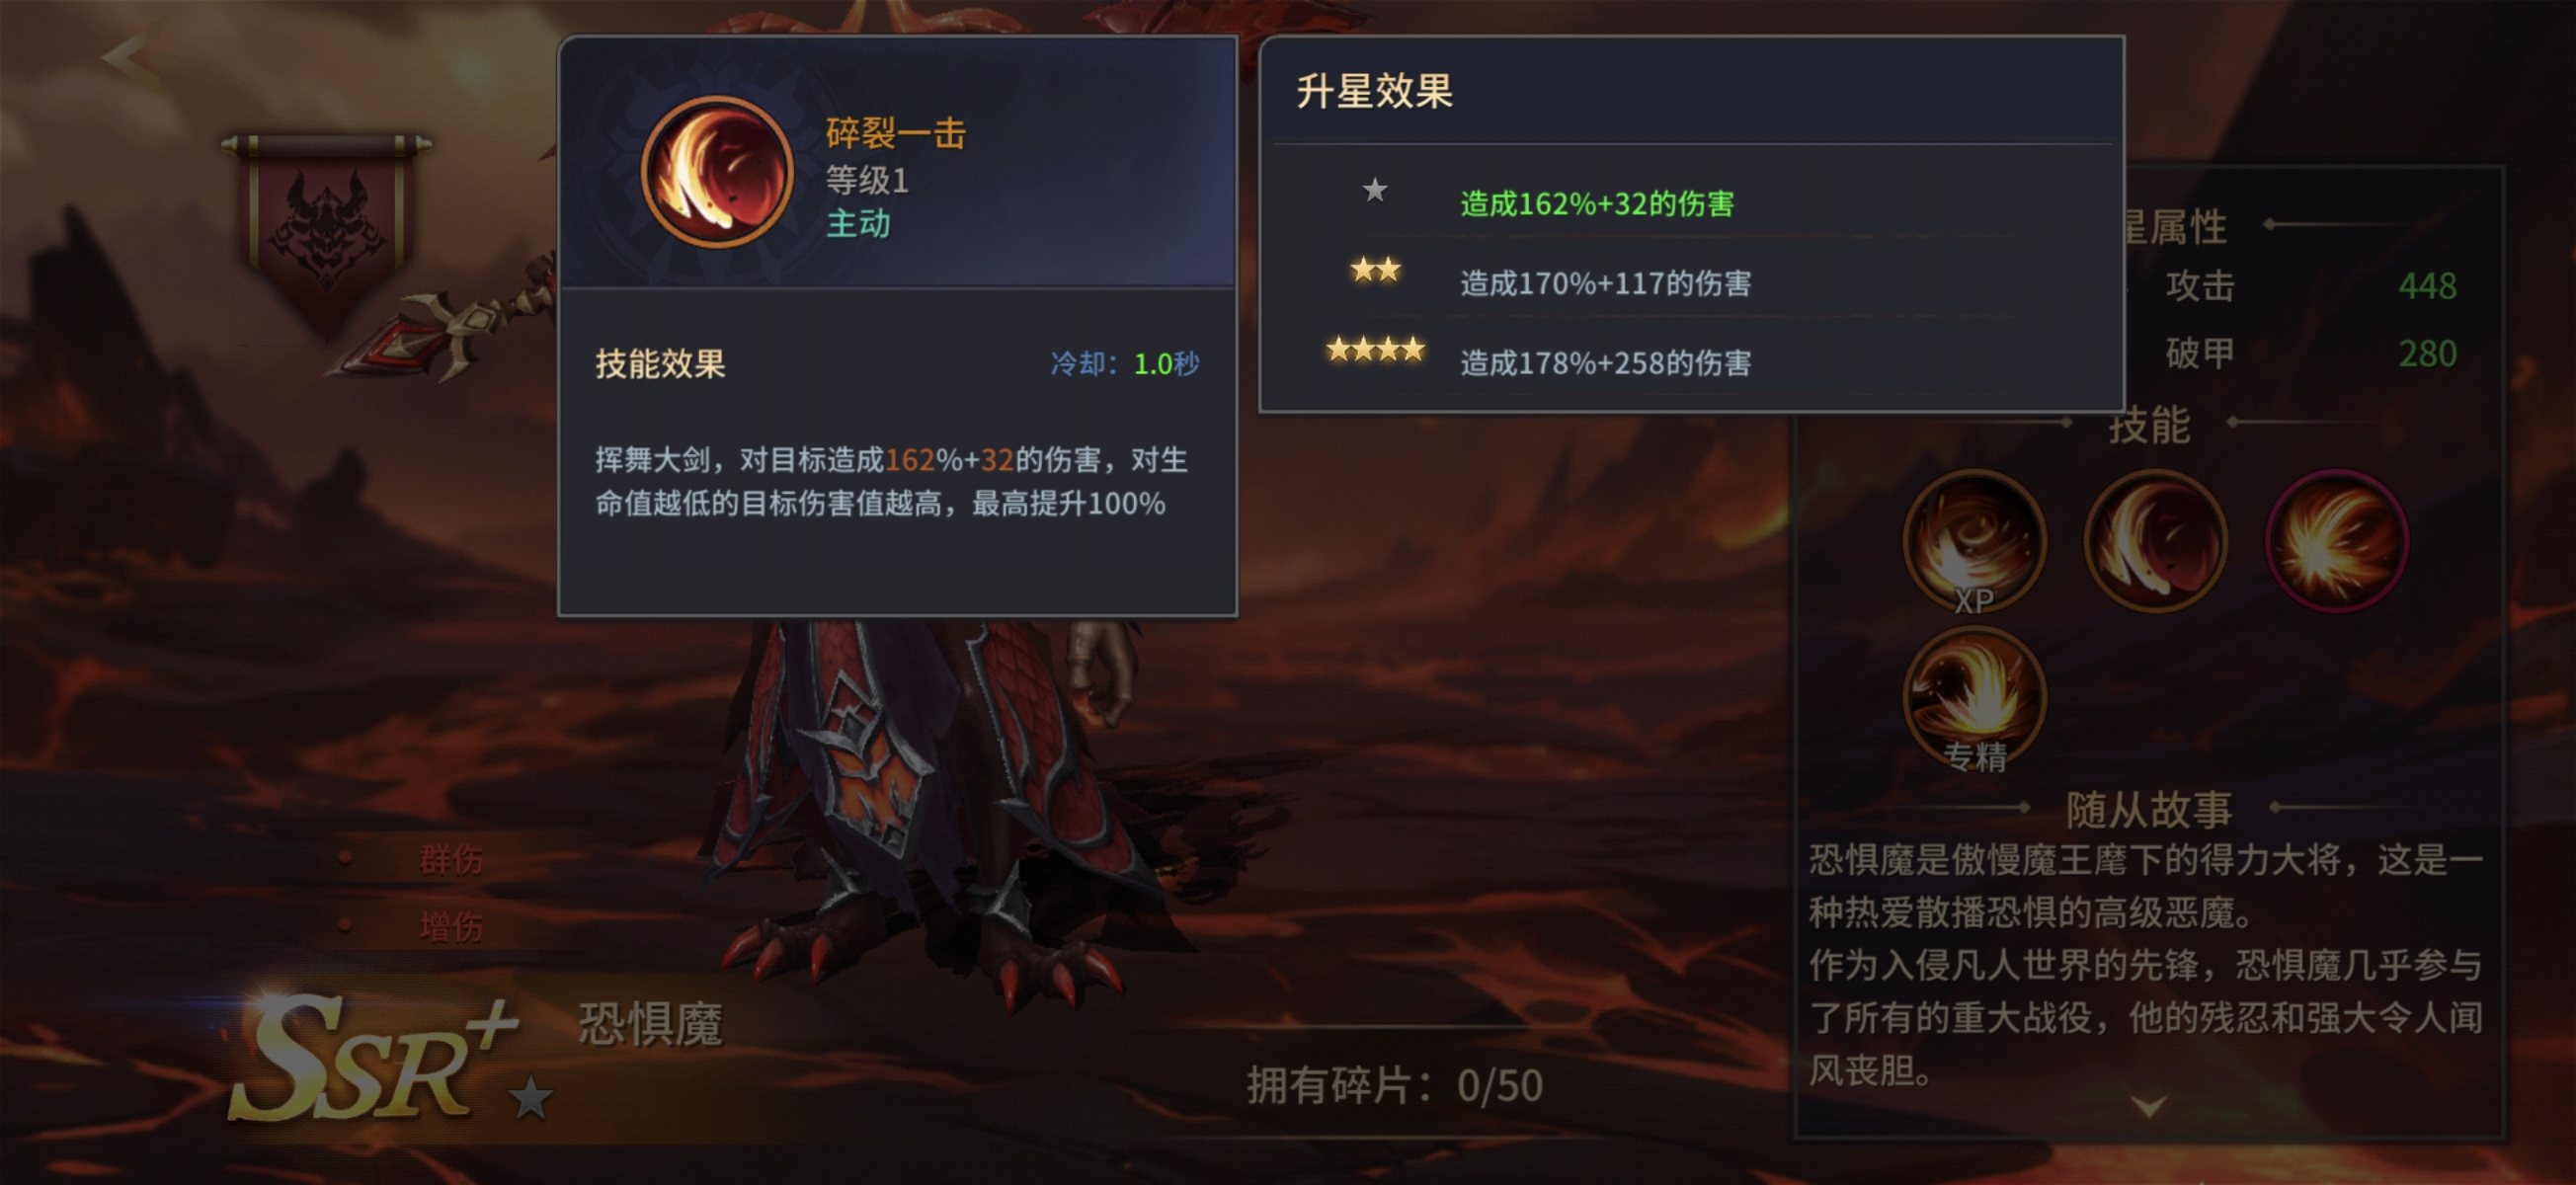
Task: Tap the 增伤 trait tag
Action: coord(450,927)
